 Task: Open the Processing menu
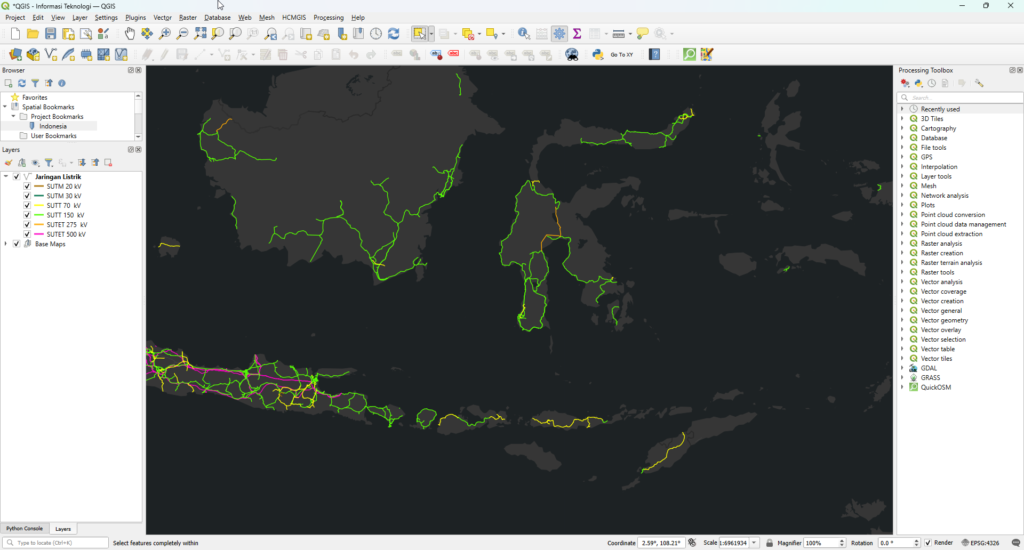(x=328, y=18)
